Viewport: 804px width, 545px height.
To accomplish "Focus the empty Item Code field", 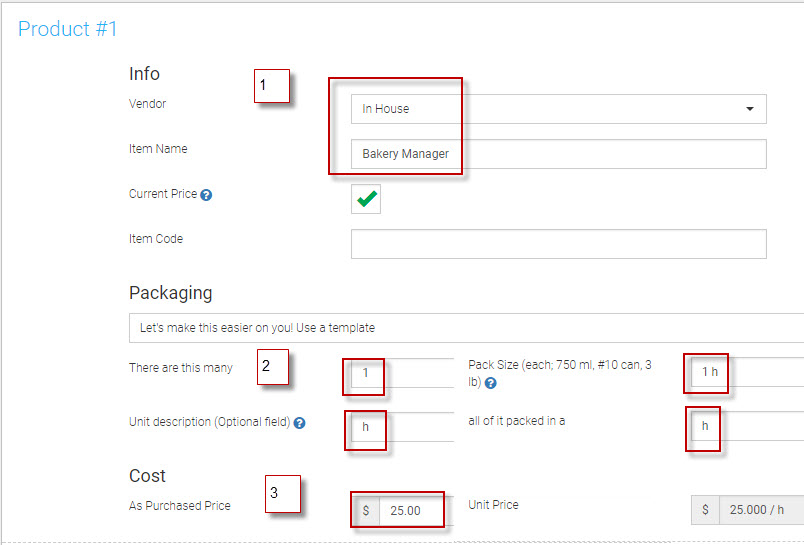I will (x=558, y=244).
